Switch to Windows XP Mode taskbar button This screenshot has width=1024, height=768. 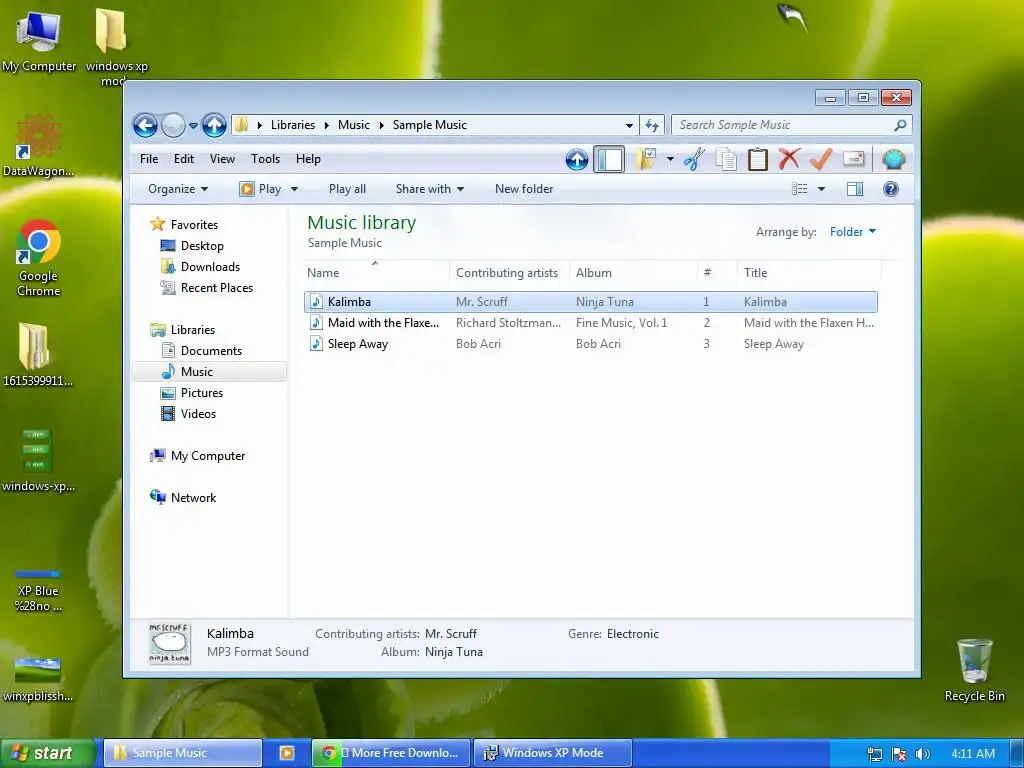552,753
